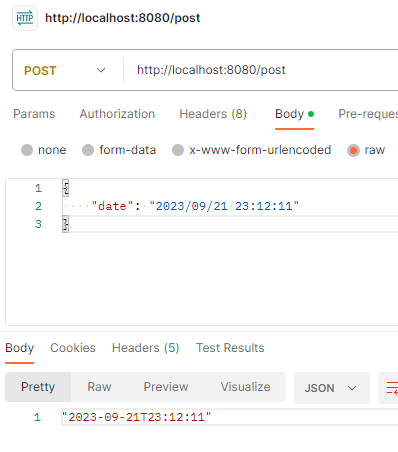The image size is (398, 452).
Task: Open the response Headers (5) tab
Action: coord(145,348)
